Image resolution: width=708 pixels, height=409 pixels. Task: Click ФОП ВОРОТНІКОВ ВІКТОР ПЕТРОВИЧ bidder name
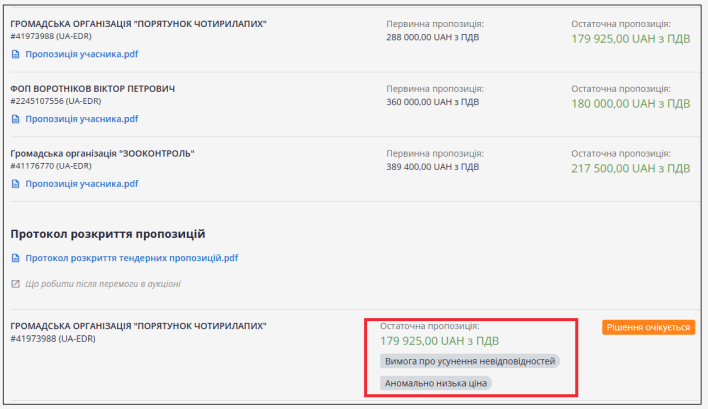[92, 89]
